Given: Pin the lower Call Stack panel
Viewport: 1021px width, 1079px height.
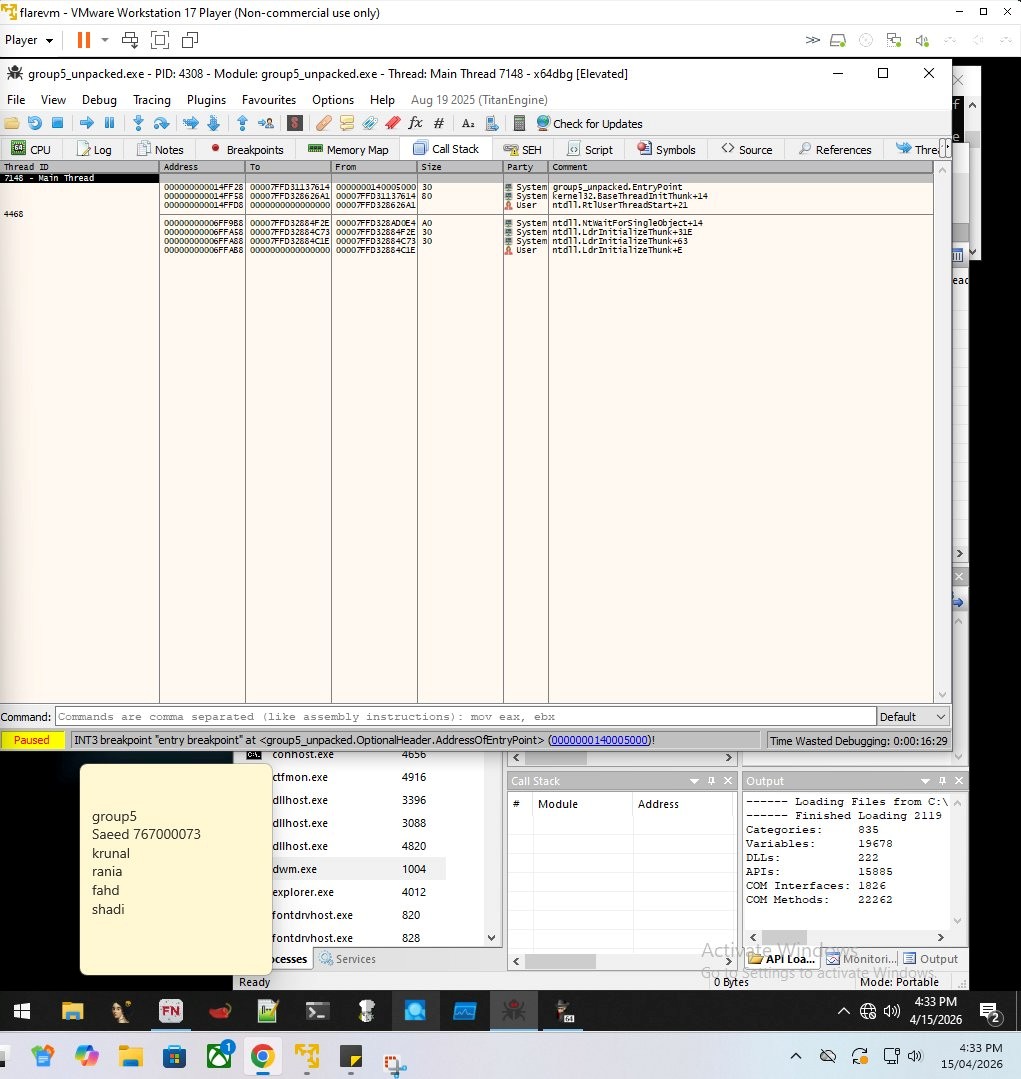Looking at the screenshot, I should [x=711, y=781].
